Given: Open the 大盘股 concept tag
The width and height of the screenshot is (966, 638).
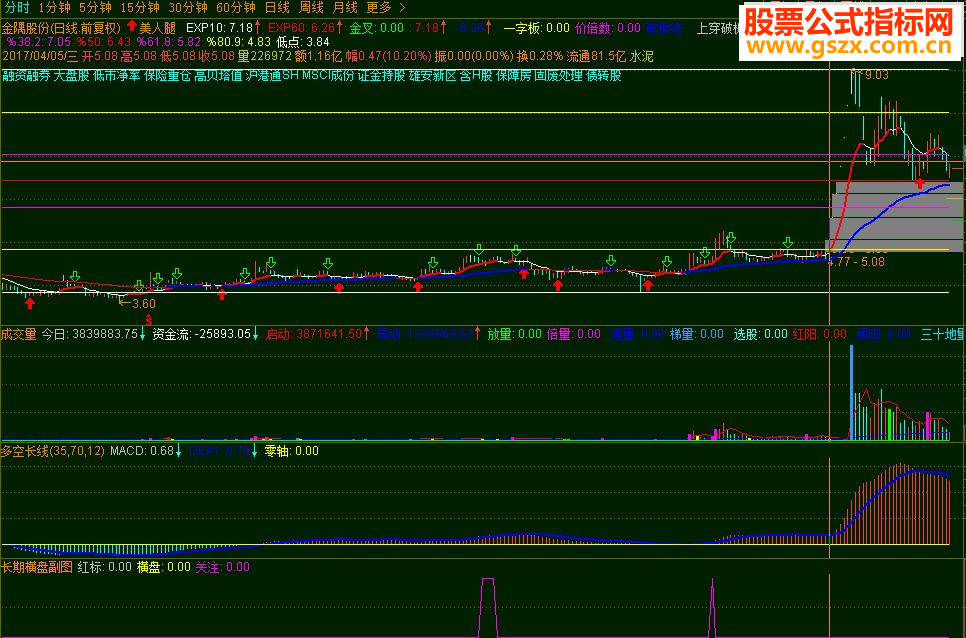Looking at the screenshot, I should pyautogui.click(x=71, y=76).
